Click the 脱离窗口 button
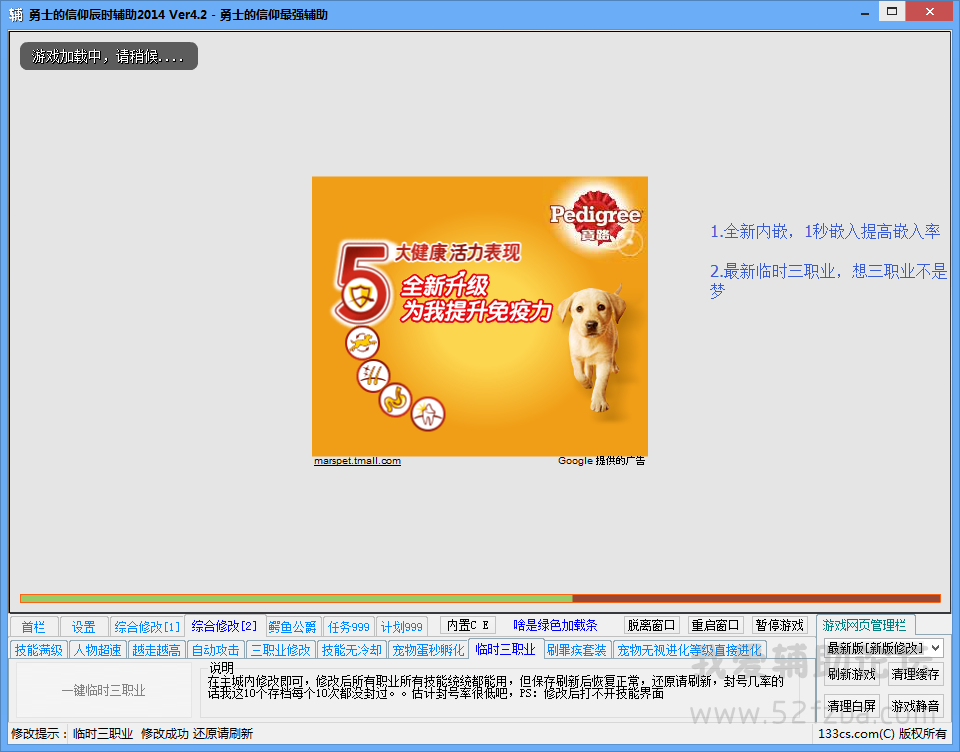960x752 pixels. click(651, 625)
